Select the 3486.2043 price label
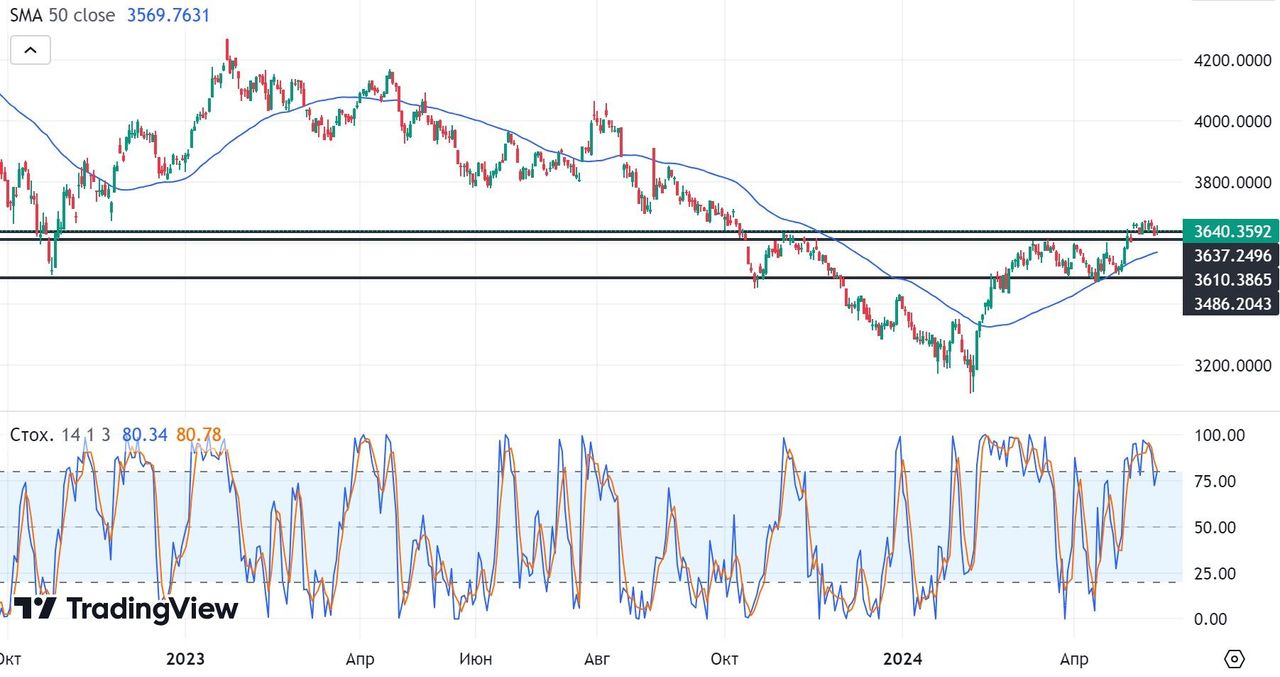This screenshot has width=1280, height=677. 1230,303
